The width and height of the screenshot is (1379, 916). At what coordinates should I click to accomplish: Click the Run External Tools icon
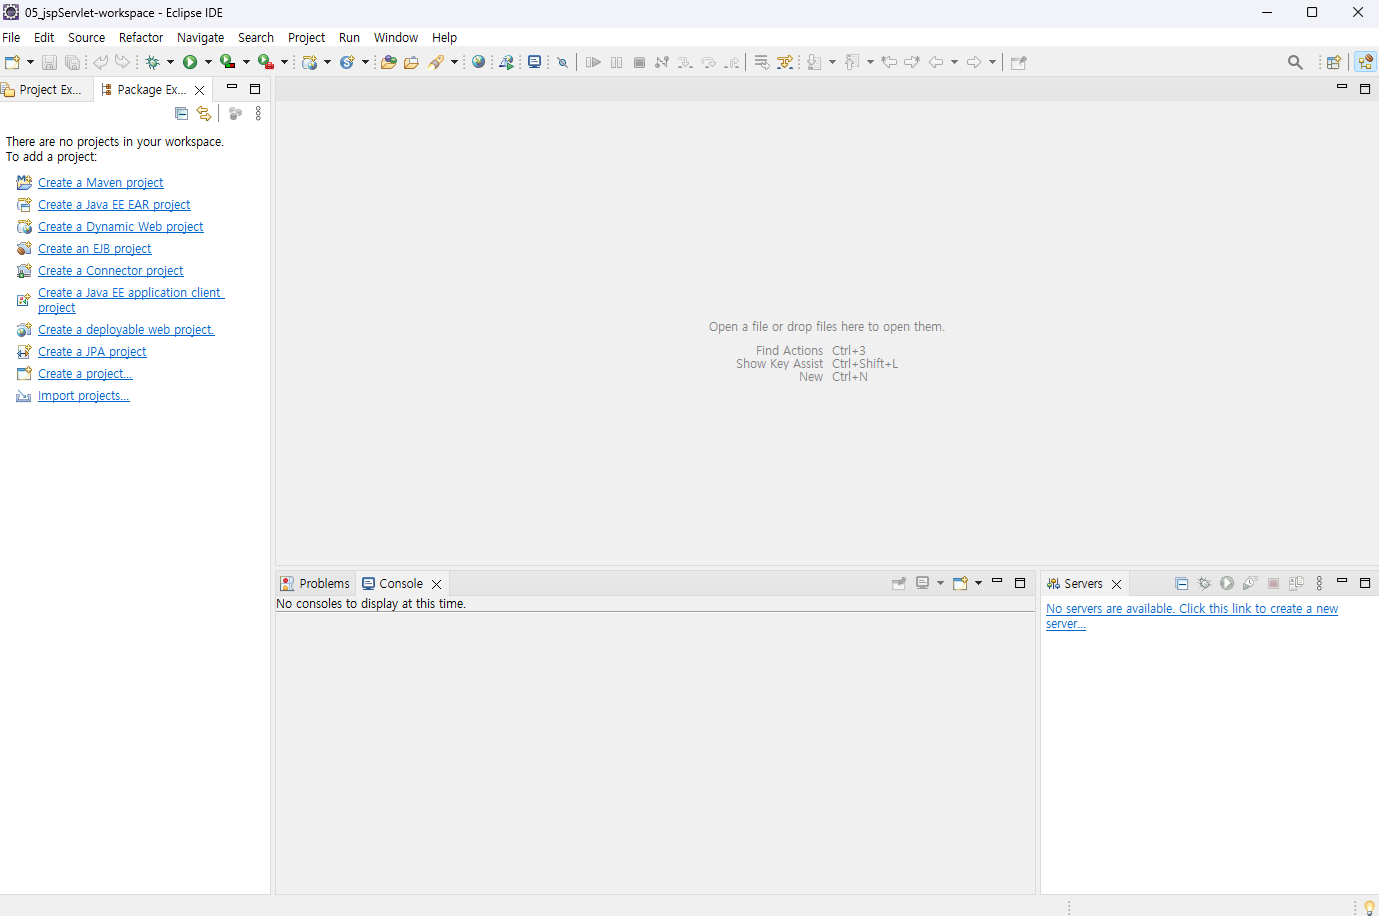(265, 62)
